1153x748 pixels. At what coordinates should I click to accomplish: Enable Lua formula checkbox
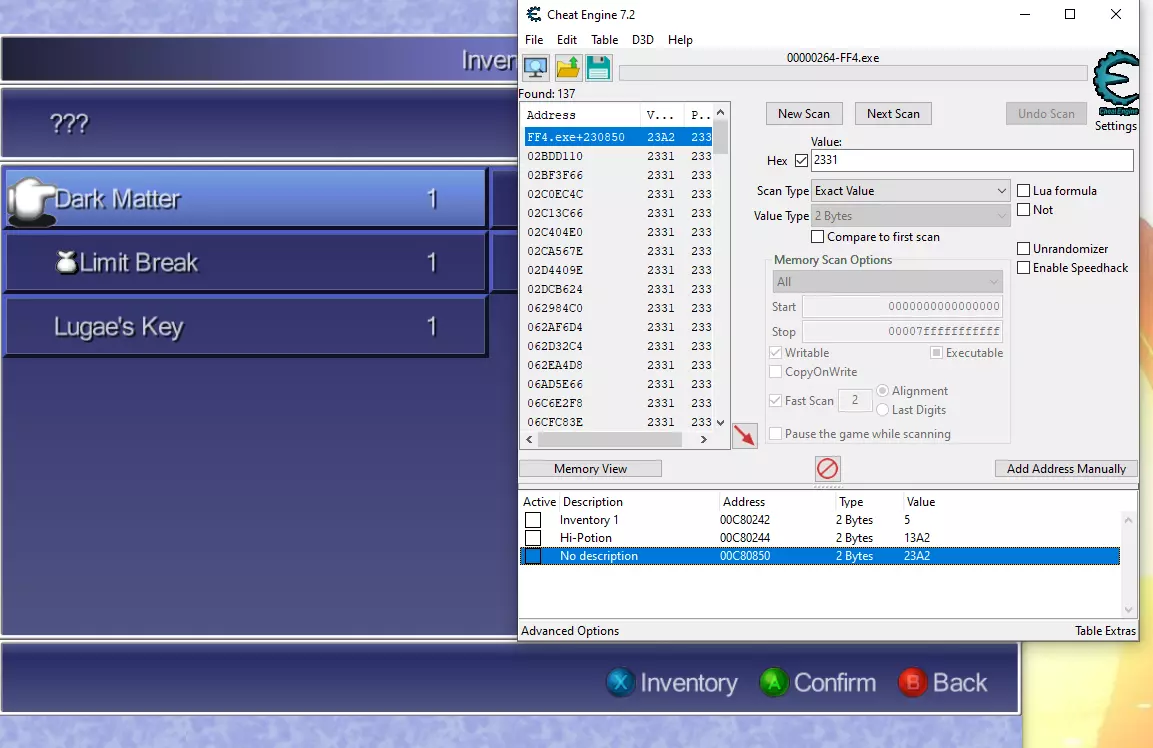tap(1023, 190)
